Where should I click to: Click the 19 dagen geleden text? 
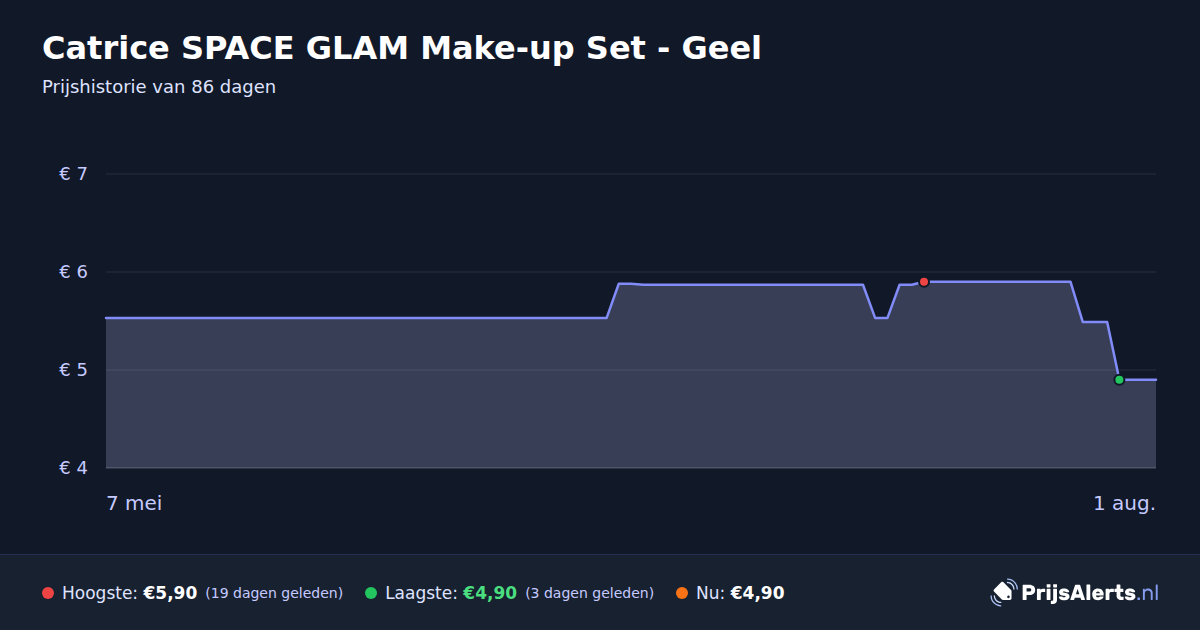pos(274,593)
